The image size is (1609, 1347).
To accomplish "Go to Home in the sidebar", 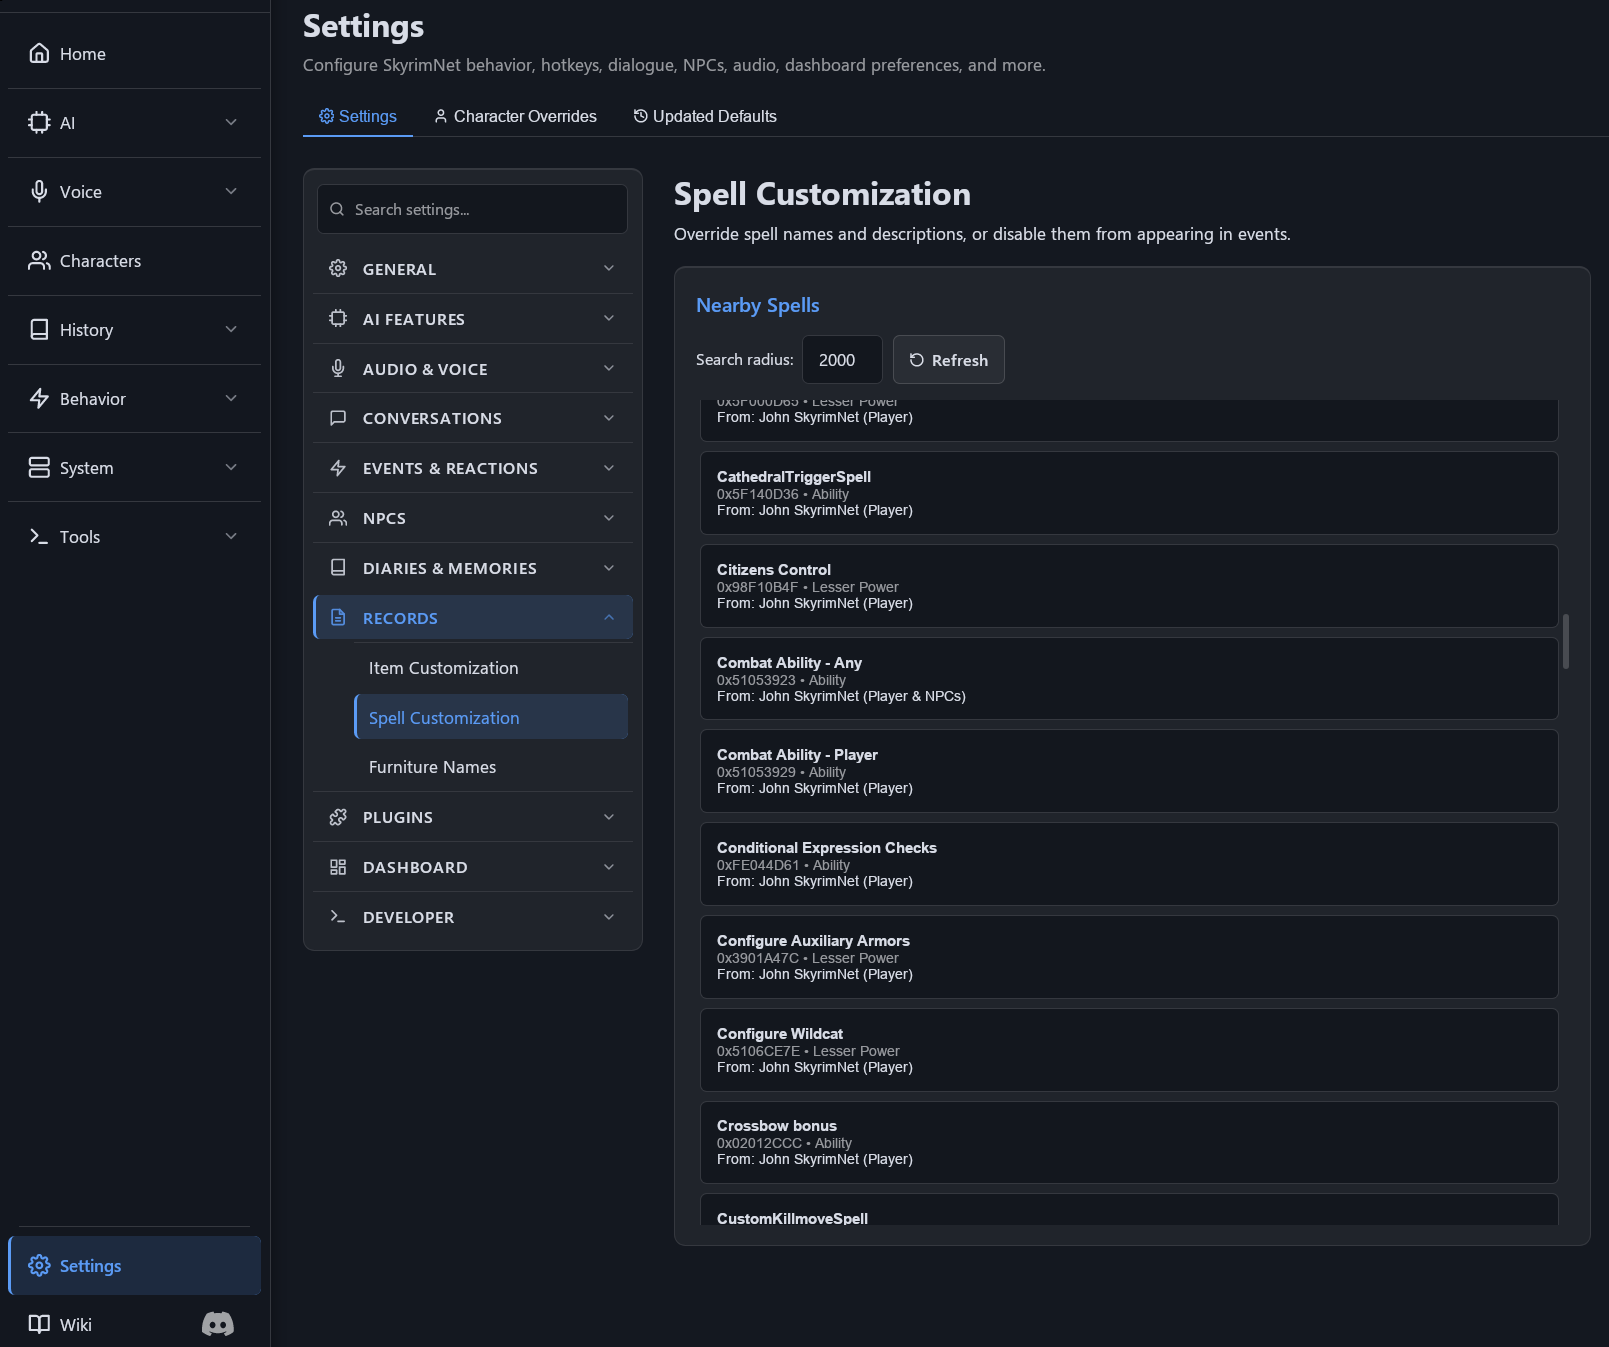I will click(x=134, y=53).
